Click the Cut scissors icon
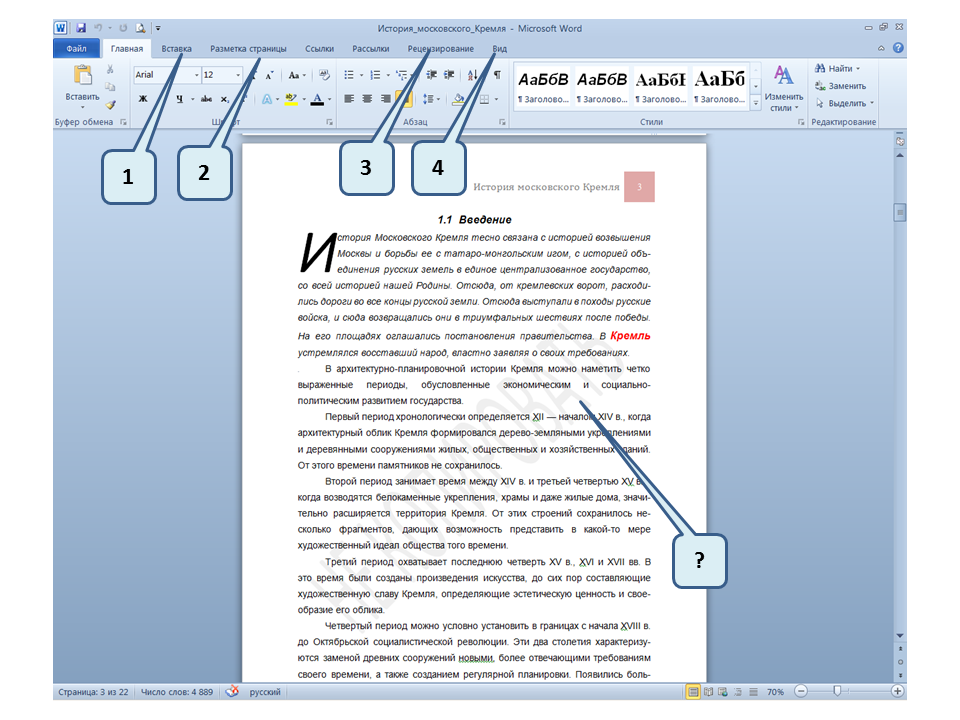The height and width of the screenshot is (720, 960). [x=111, y=71]
